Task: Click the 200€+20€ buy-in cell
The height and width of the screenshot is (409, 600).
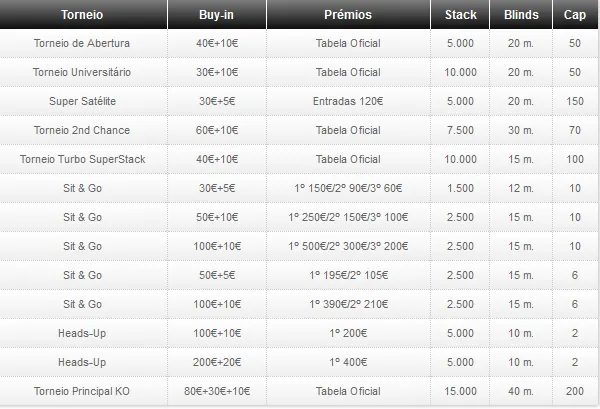Action: [x=217, y=362]
